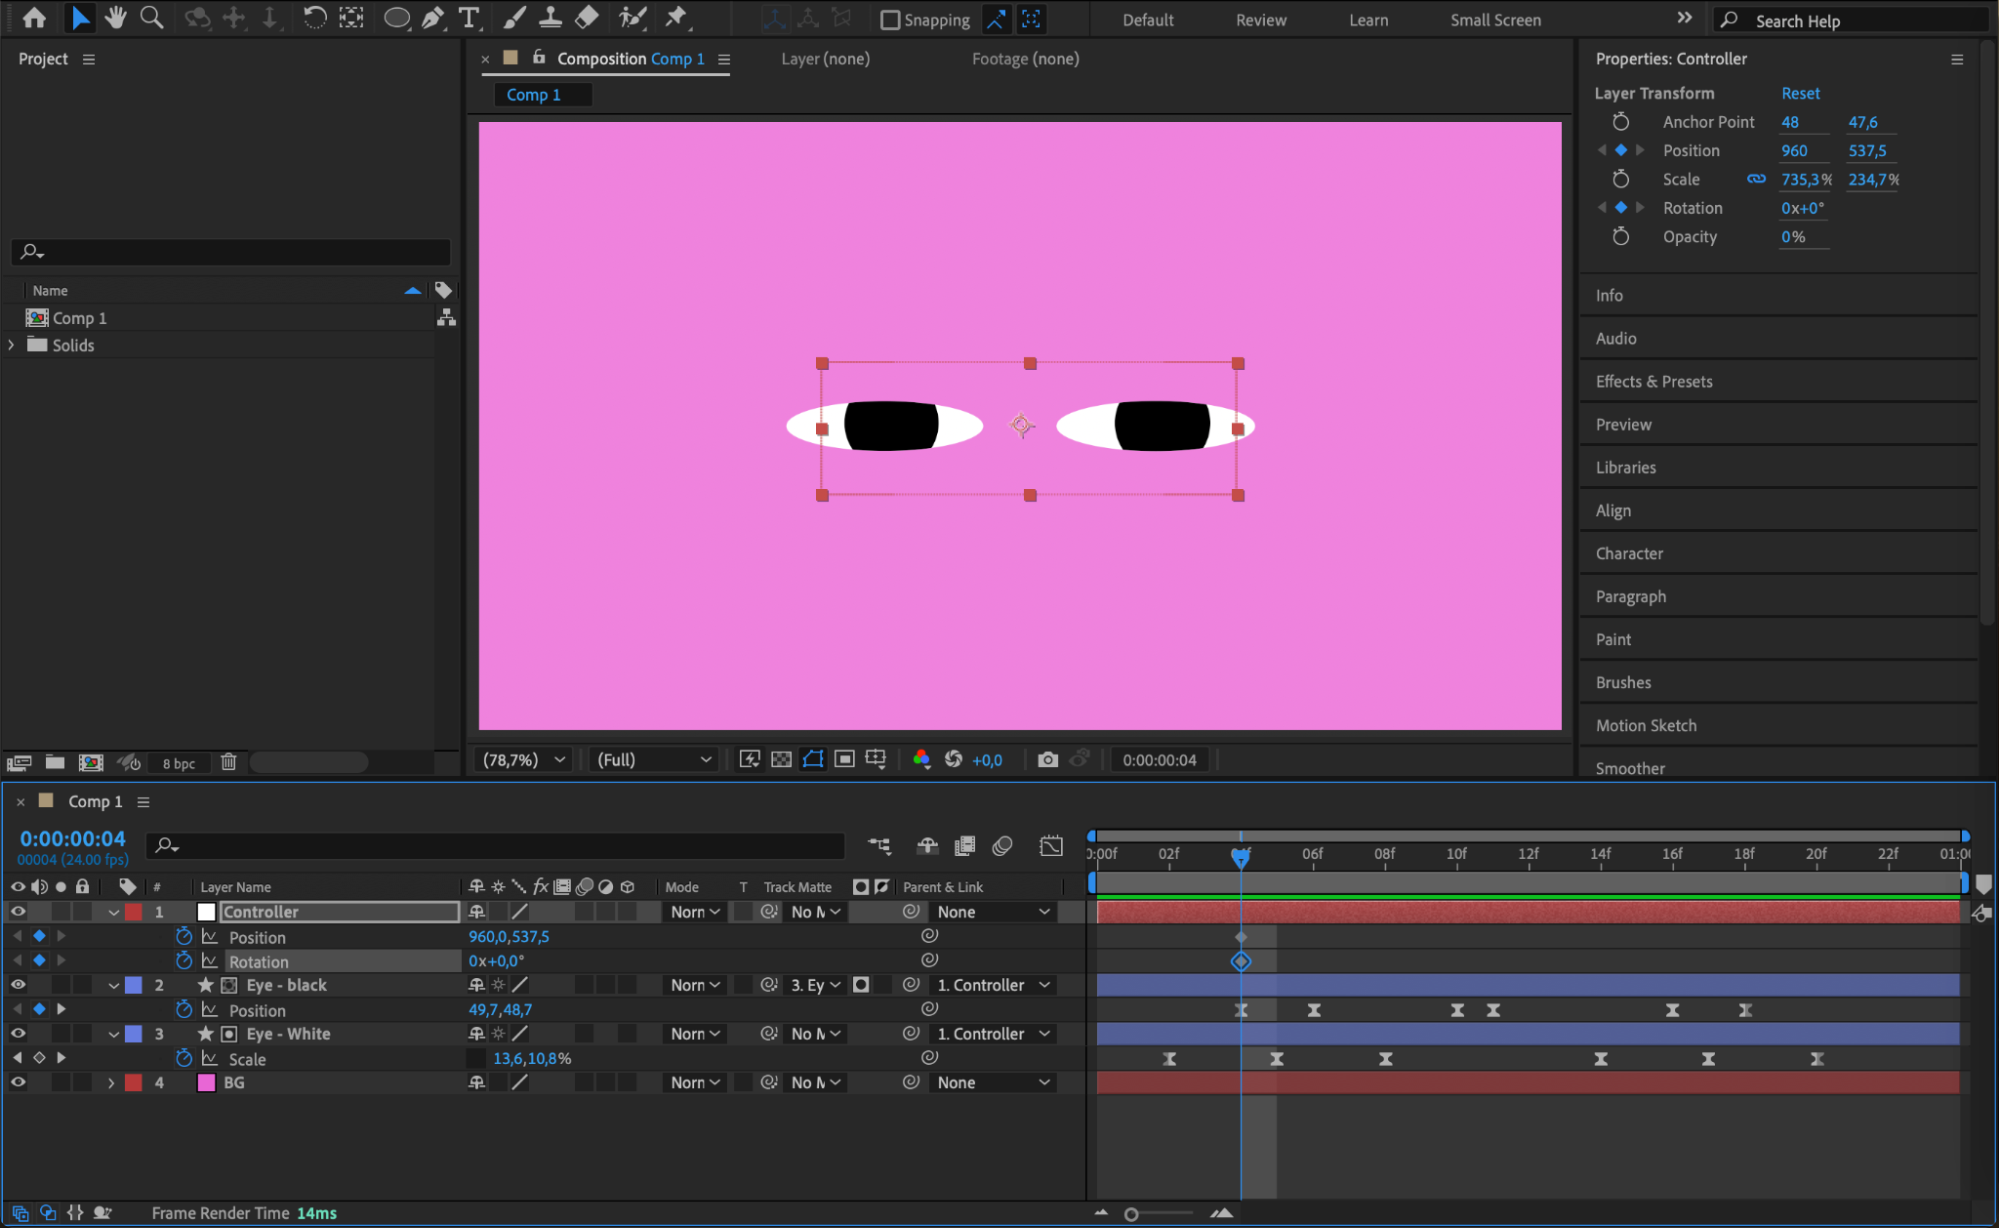Select the Ellipse shape tool

pyautogui.click(x=396, y=17)
